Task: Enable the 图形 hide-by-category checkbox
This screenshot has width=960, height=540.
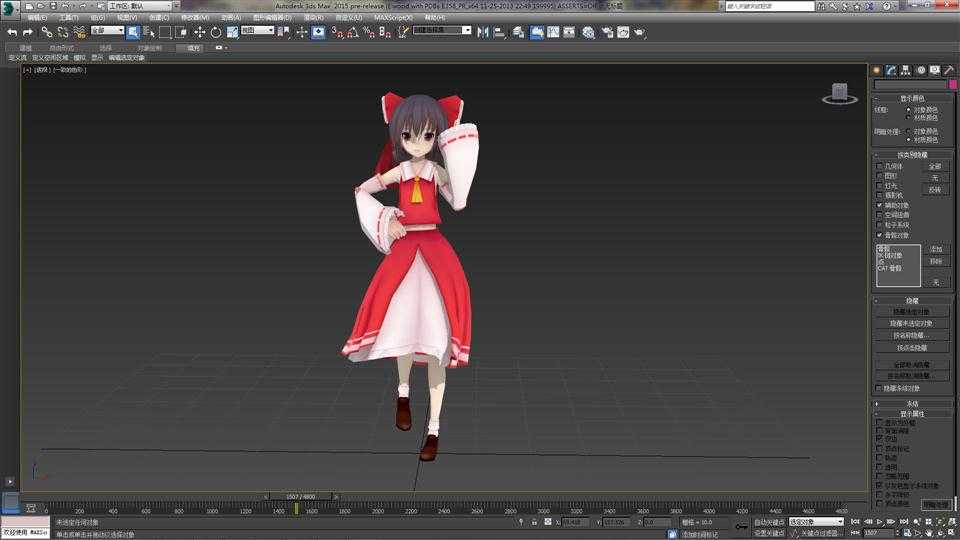Action: (x=879, y=176)
